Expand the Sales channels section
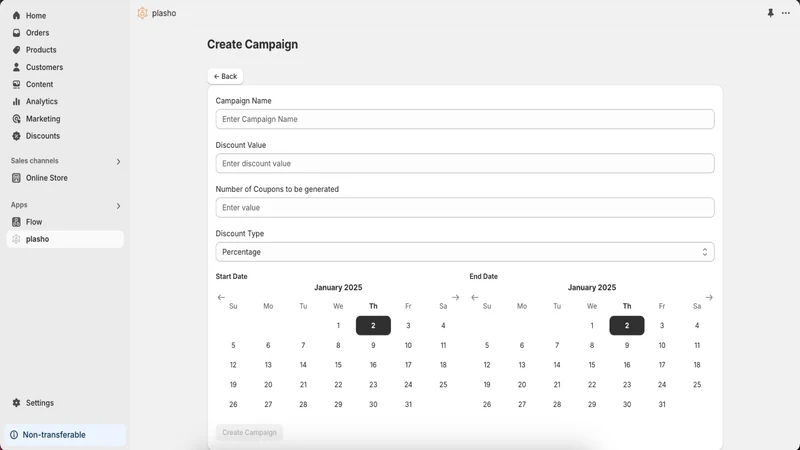Image resolution: width=800 pixels, height=450 pixels. click(118, 162)
